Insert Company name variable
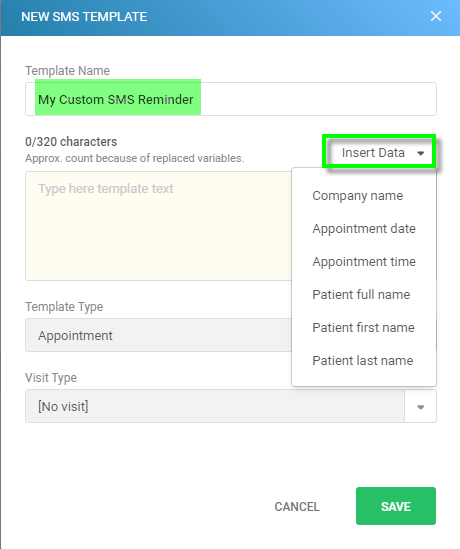The width and height of the screenshot is (460, 549). pos(357,196)
